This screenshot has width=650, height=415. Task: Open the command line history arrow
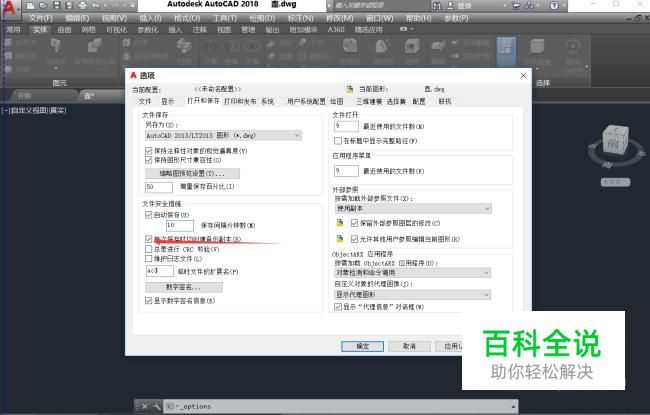click(x=513, y=407)
